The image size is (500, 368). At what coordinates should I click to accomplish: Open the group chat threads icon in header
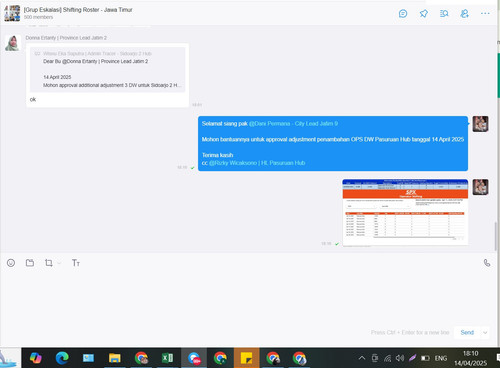tap(403, 14)
